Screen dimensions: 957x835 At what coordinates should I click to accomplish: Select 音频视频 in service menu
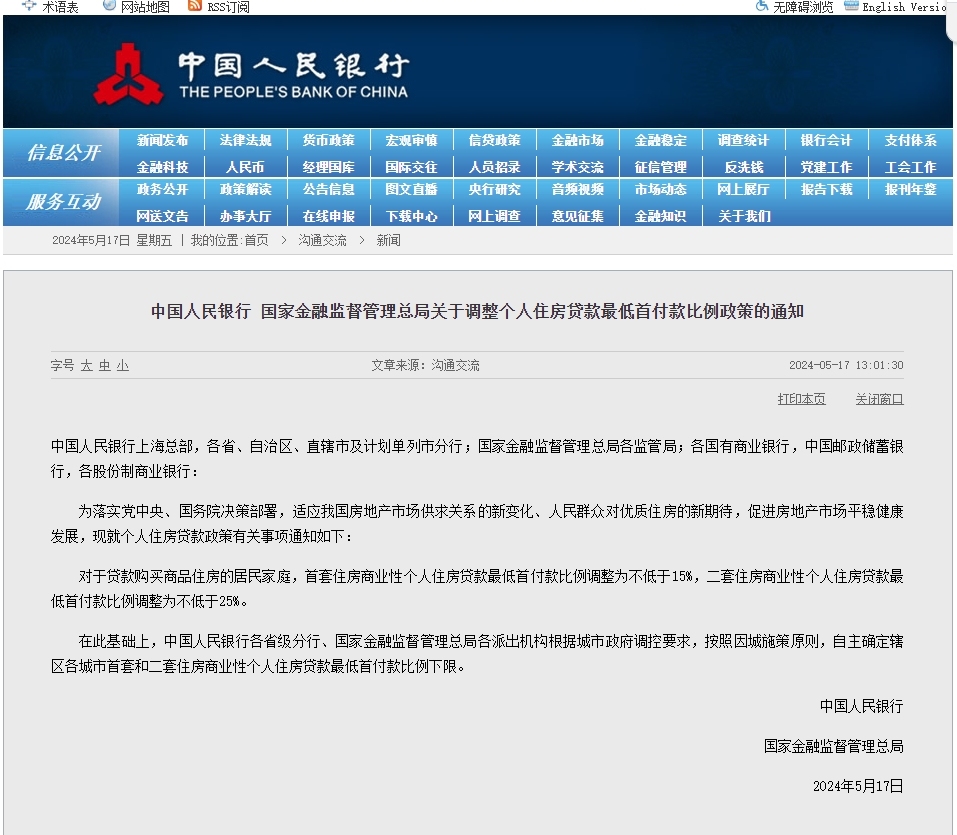click(x=577, y=189)
